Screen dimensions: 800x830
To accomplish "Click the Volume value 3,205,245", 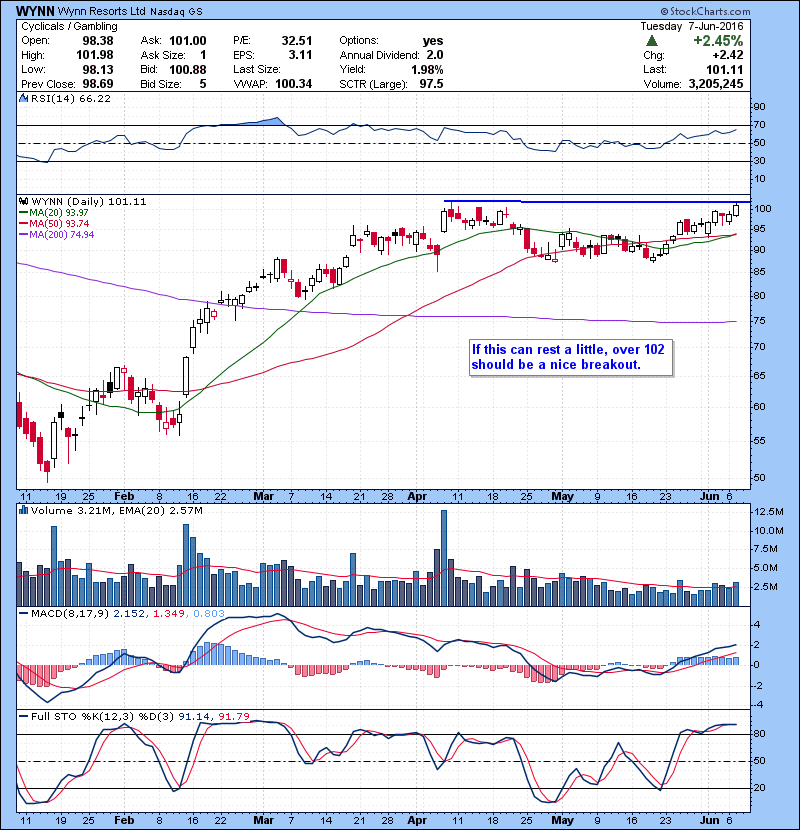I will [x=716, y=84].
